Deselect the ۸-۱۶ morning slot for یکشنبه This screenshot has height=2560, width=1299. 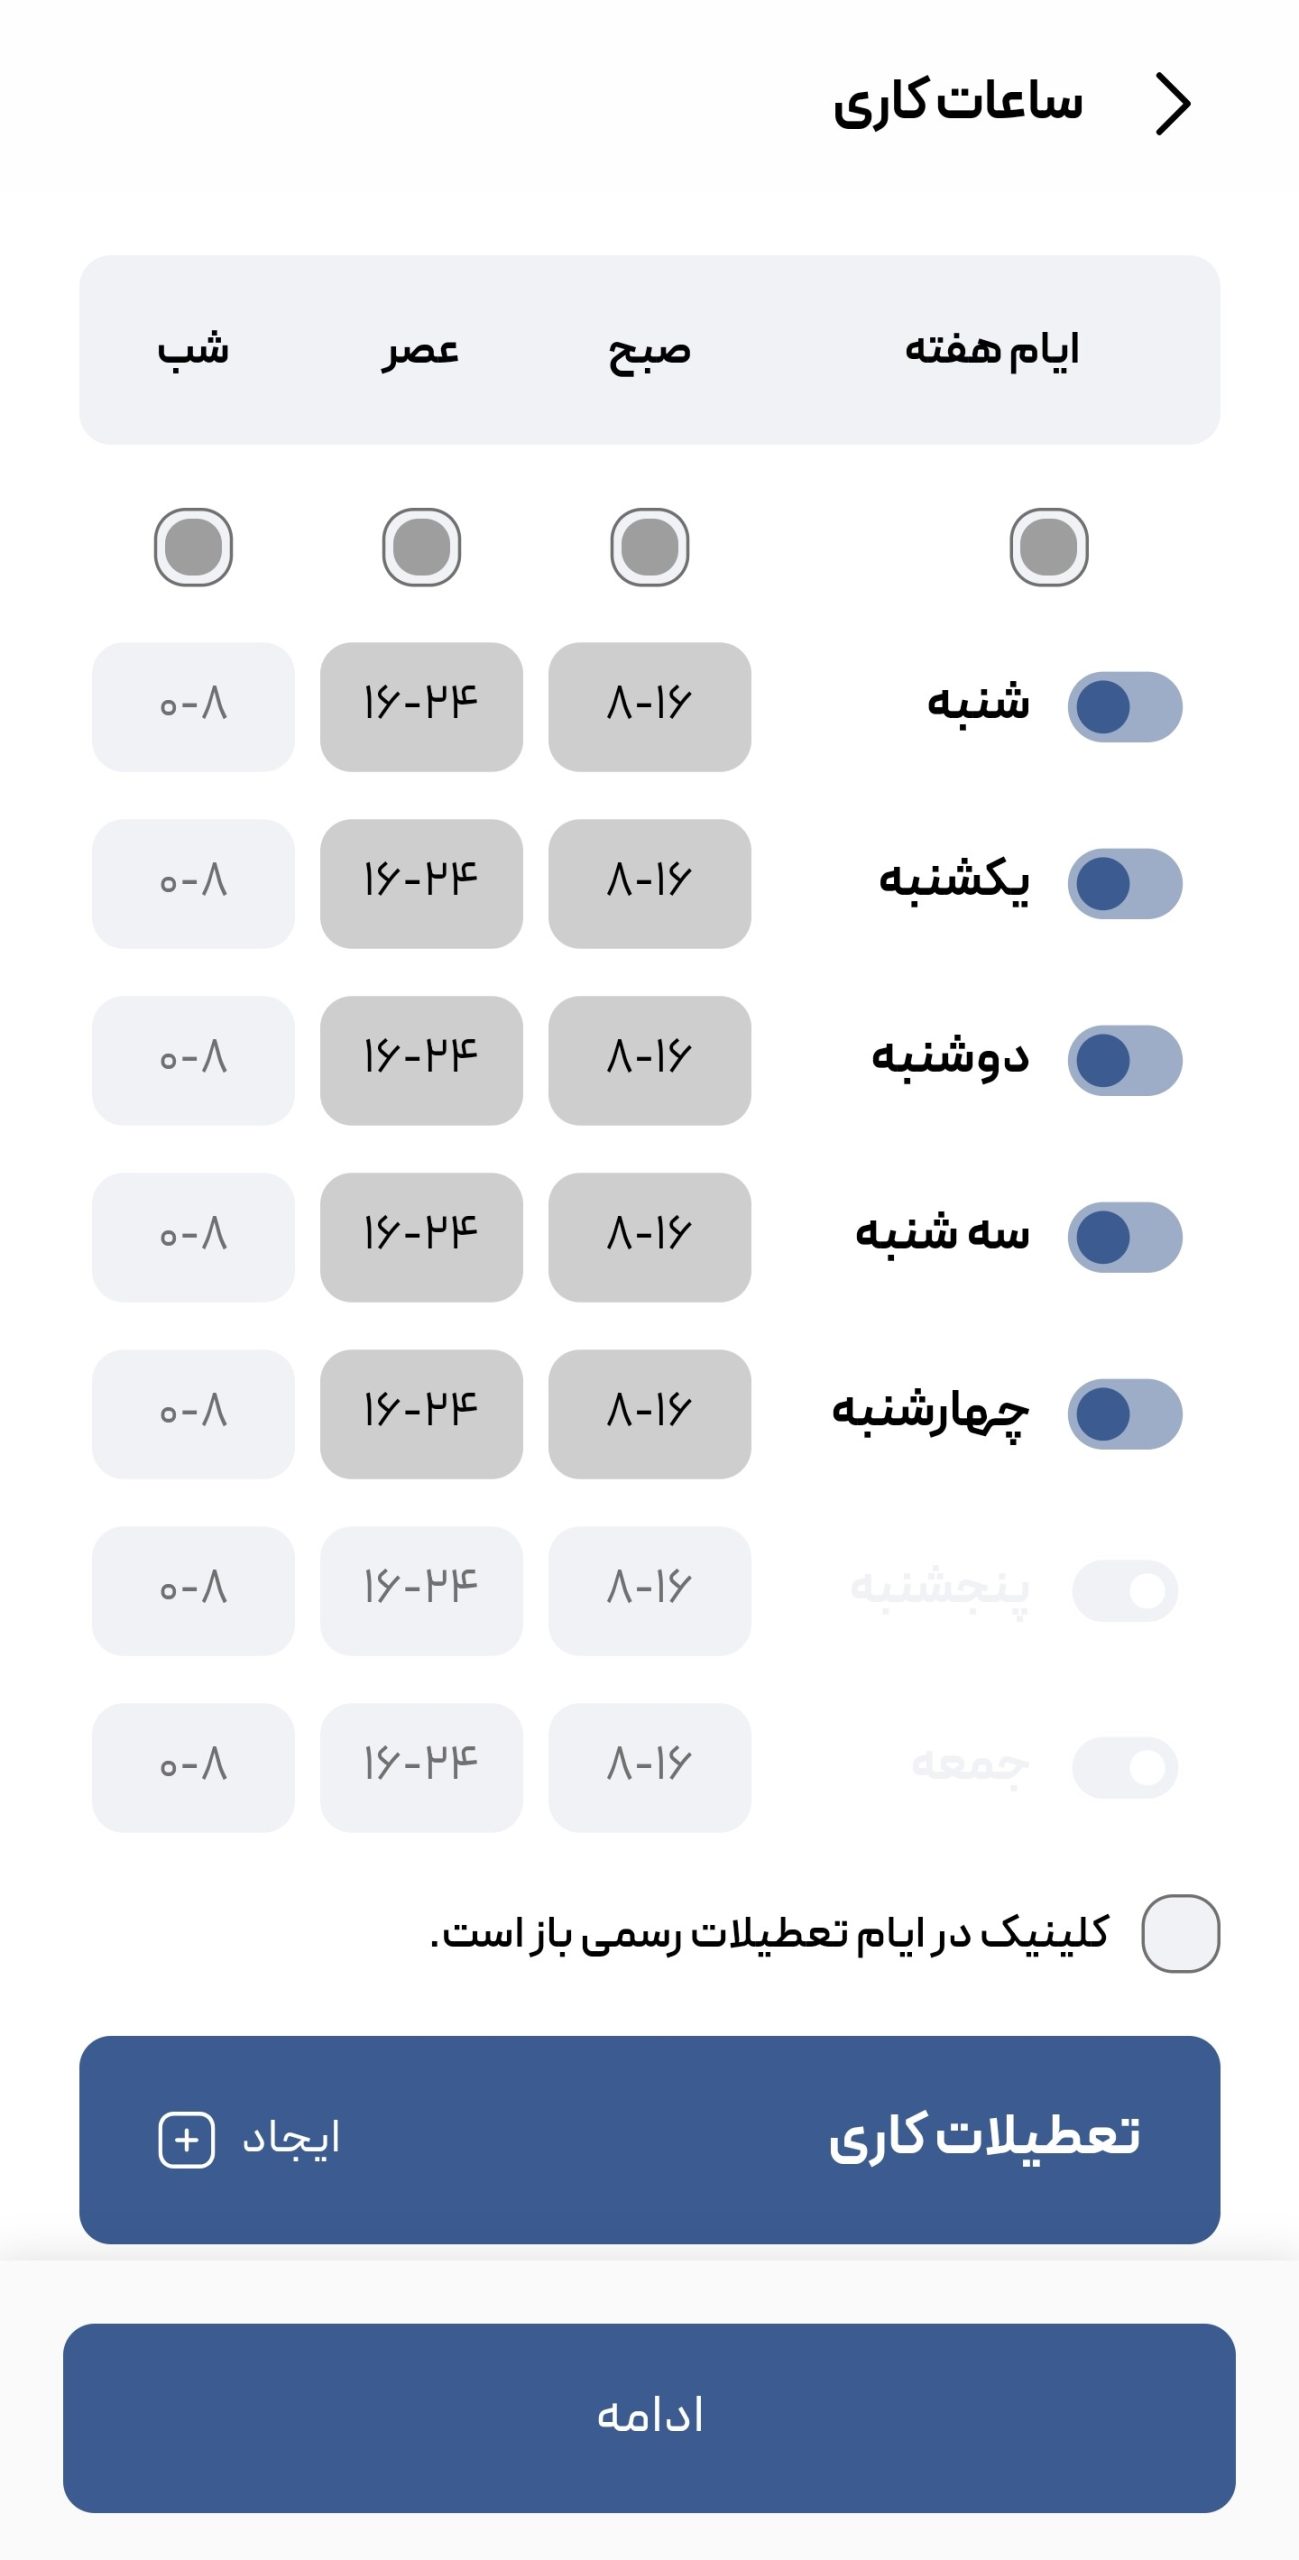pyautogui.click(x=650, y=884)
